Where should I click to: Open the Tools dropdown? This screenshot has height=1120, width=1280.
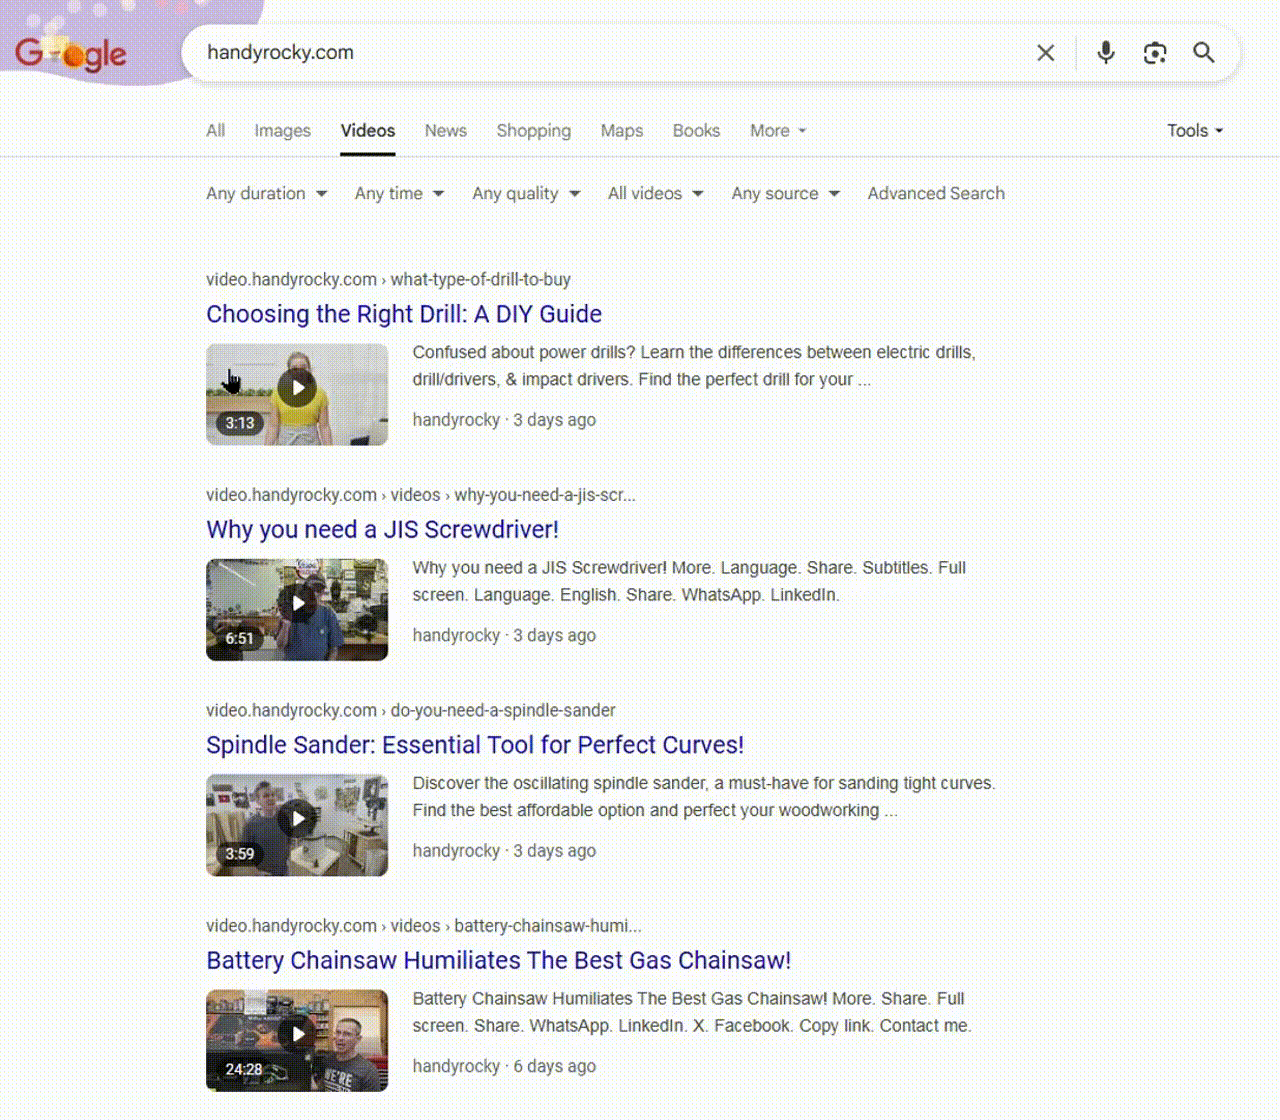1195,131
